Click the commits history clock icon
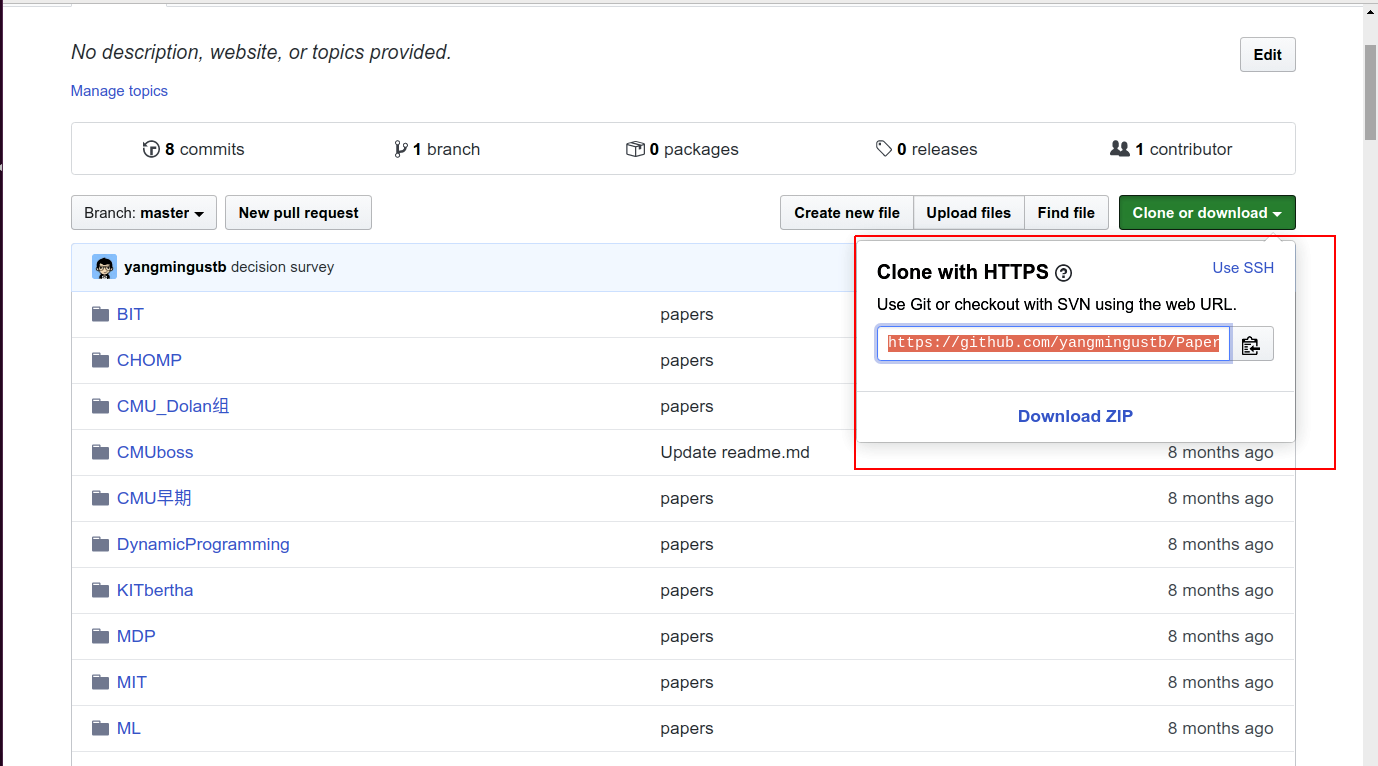The image size is (1378, 766). [x=151, y=149]
